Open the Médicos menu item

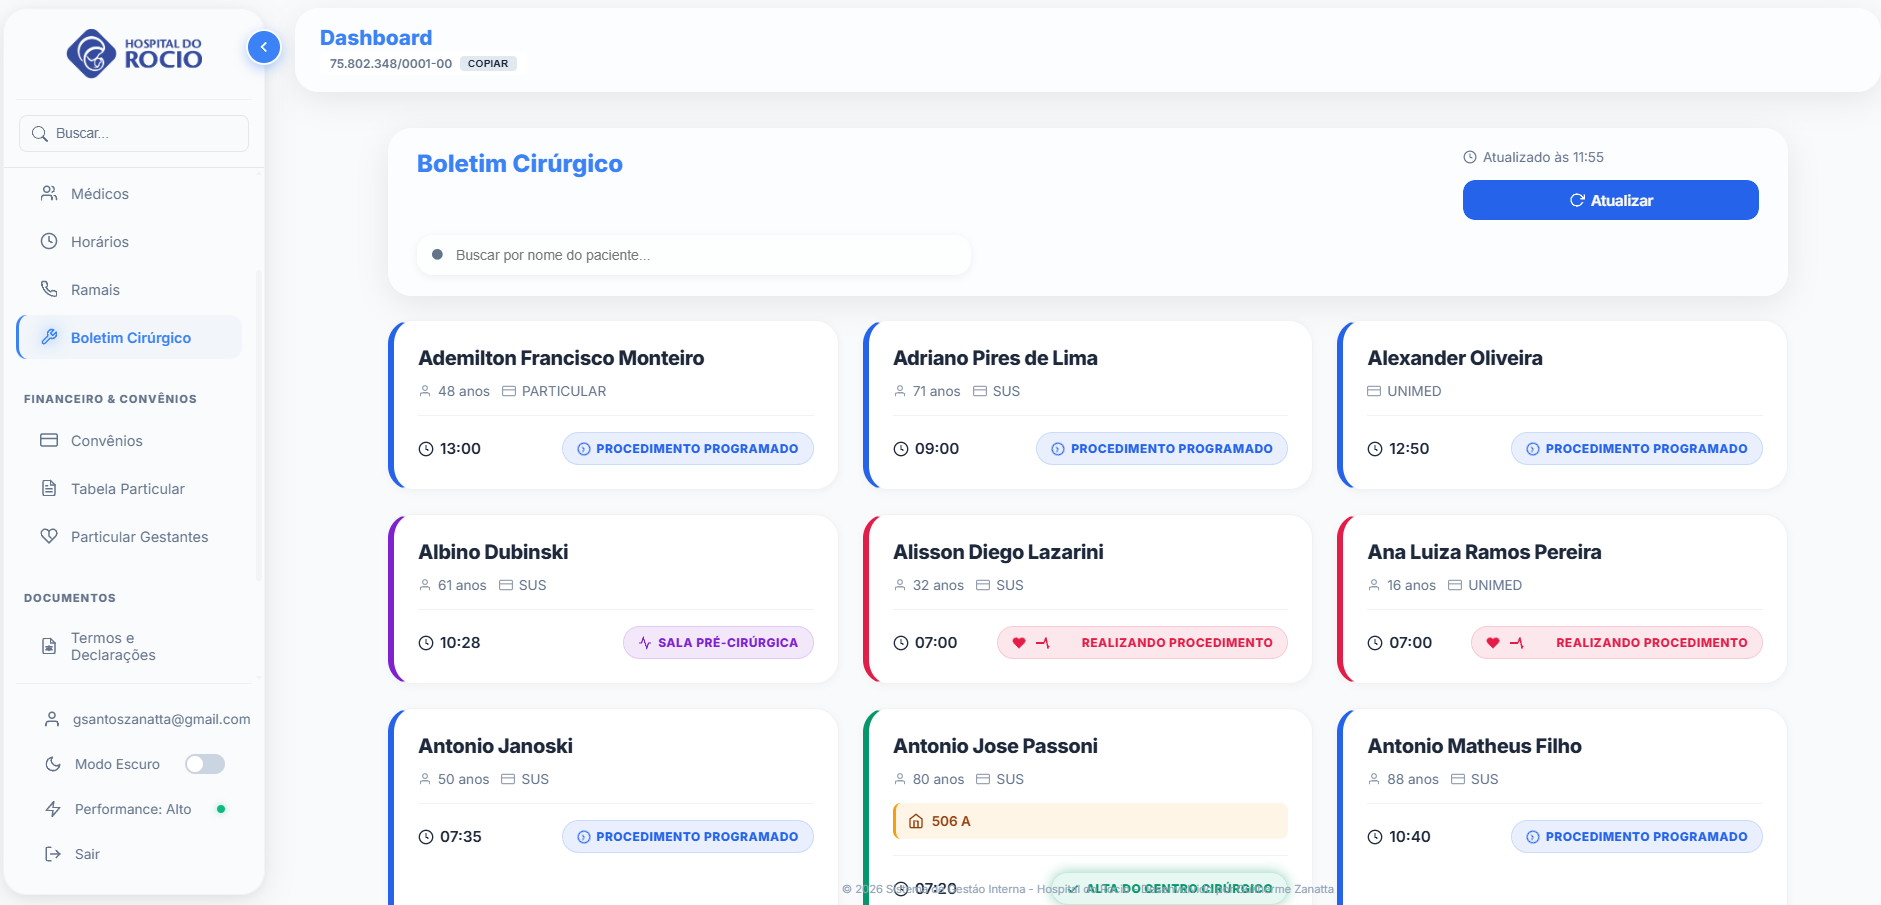pos(99,194)
